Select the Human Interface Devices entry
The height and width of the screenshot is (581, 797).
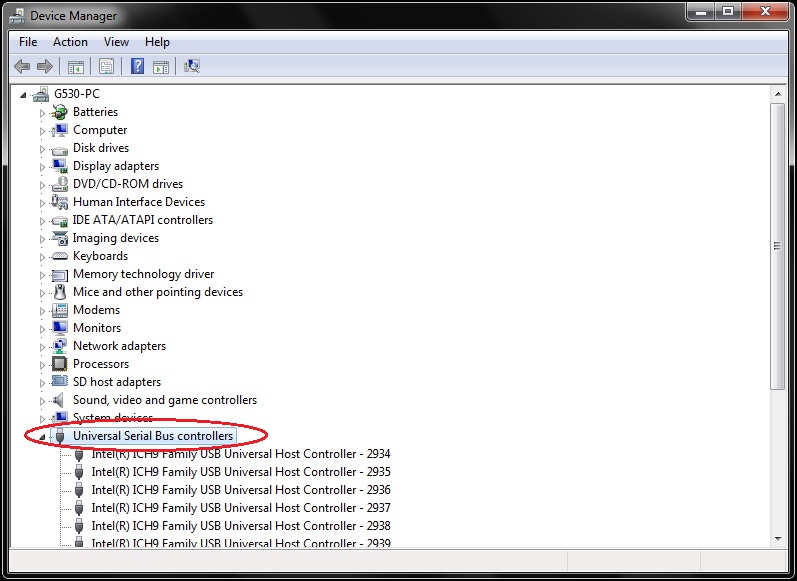pos(138,202)
